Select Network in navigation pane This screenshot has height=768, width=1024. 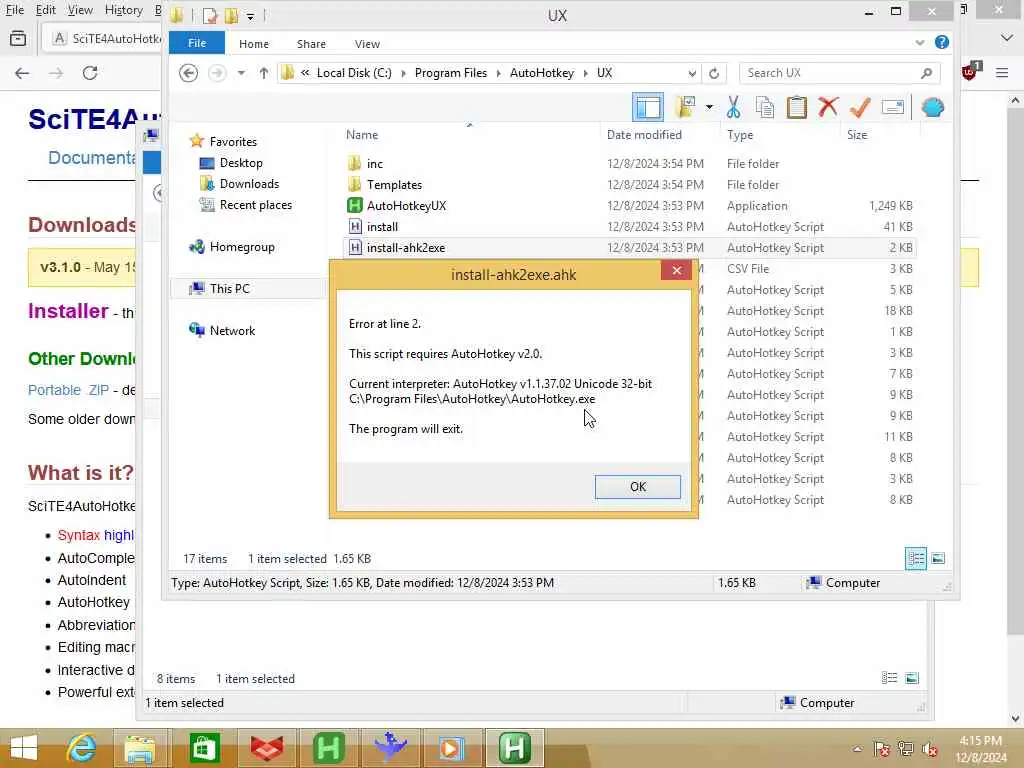click(x=232, y=330)
